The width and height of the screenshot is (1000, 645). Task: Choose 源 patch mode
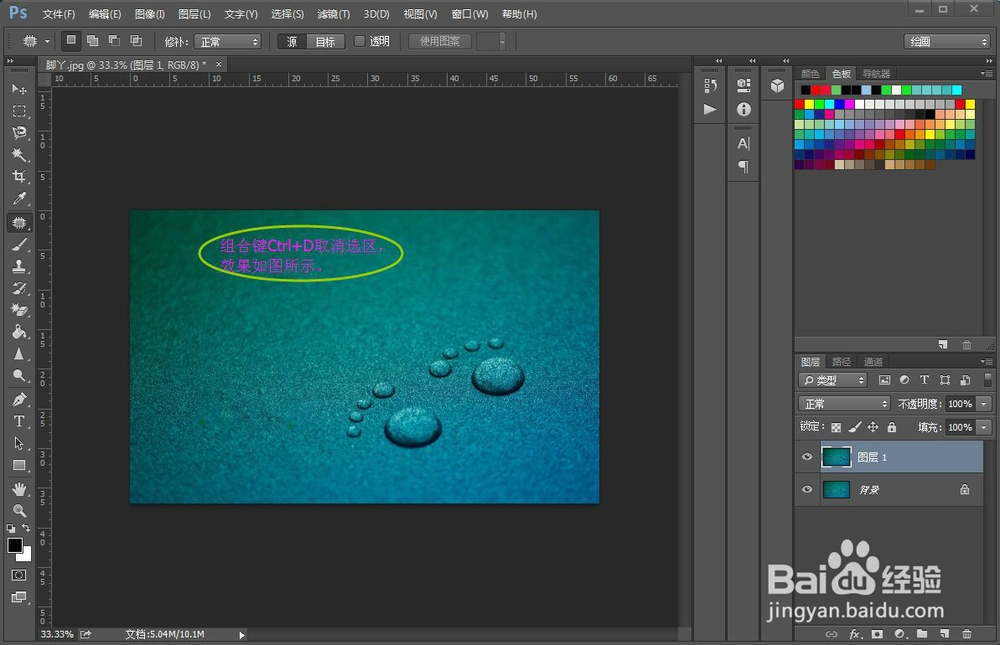click(x=292, y=41)
